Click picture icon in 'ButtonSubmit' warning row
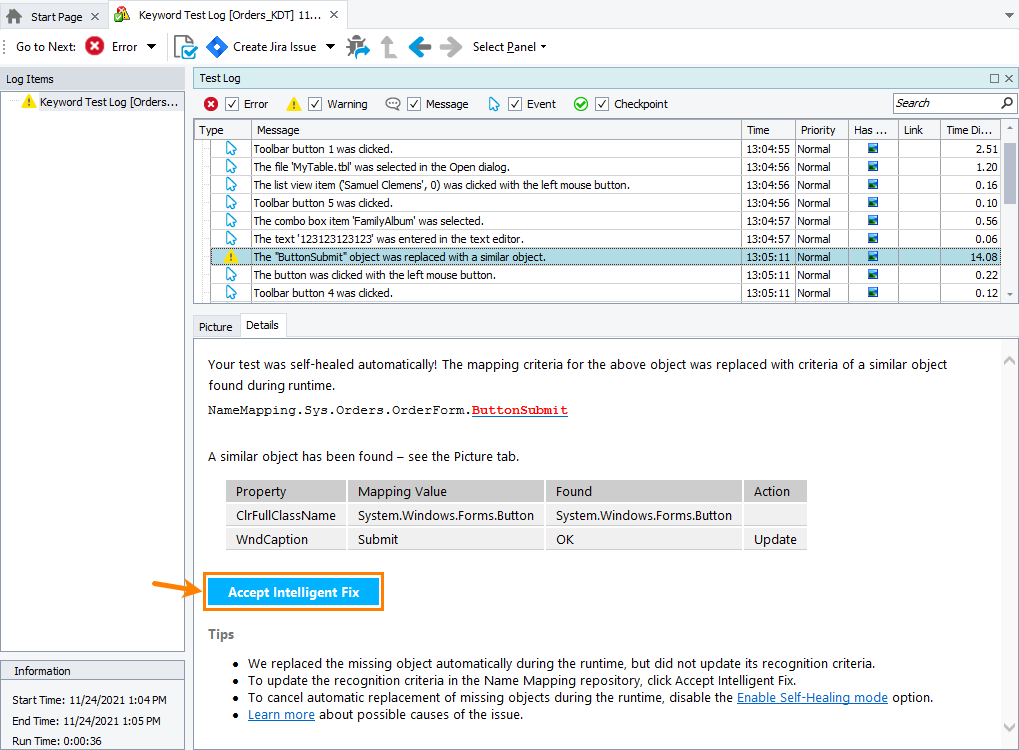 873,257
